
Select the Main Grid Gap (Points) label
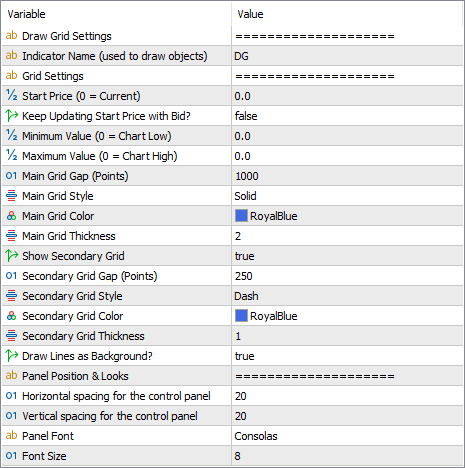(75, 176)
